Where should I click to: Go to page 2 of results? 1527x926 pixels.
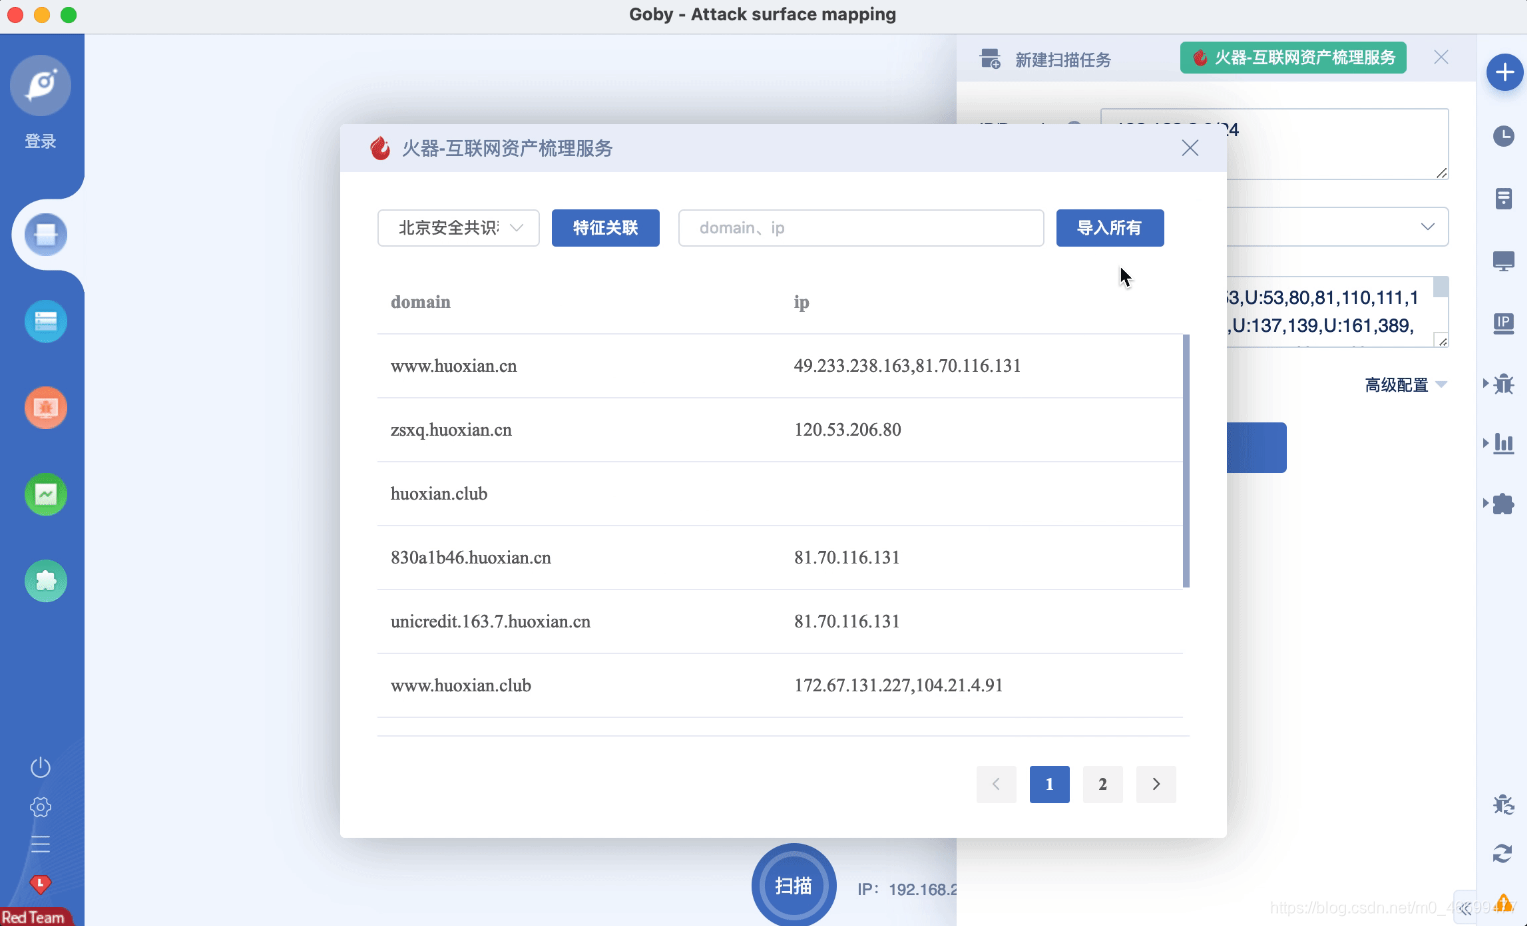[1103, 784]
